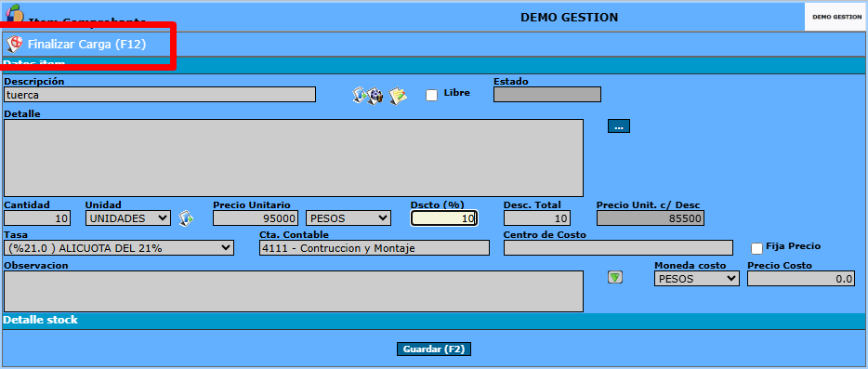The height and width of the screenshot is (369, 868).
Task: Click inside the Detalle text area
Action: pos(293,158)
